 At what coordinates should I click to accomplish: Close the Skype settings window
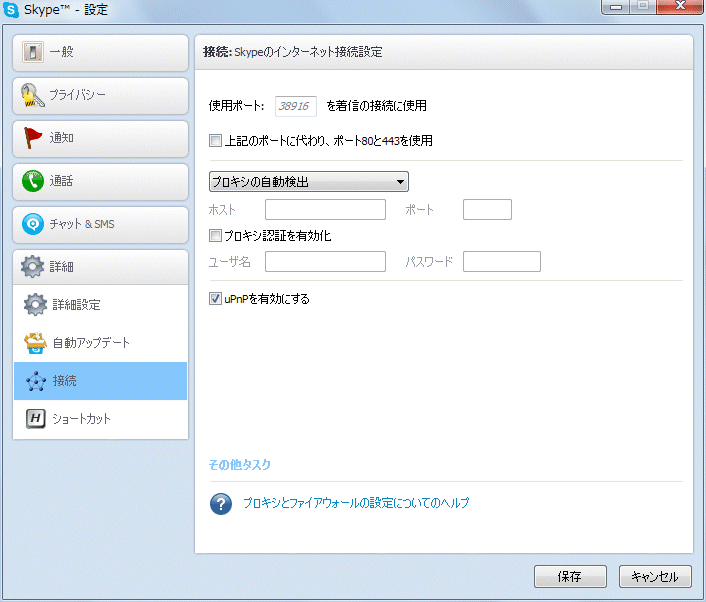pyautogui.click(x=680, y=6)
